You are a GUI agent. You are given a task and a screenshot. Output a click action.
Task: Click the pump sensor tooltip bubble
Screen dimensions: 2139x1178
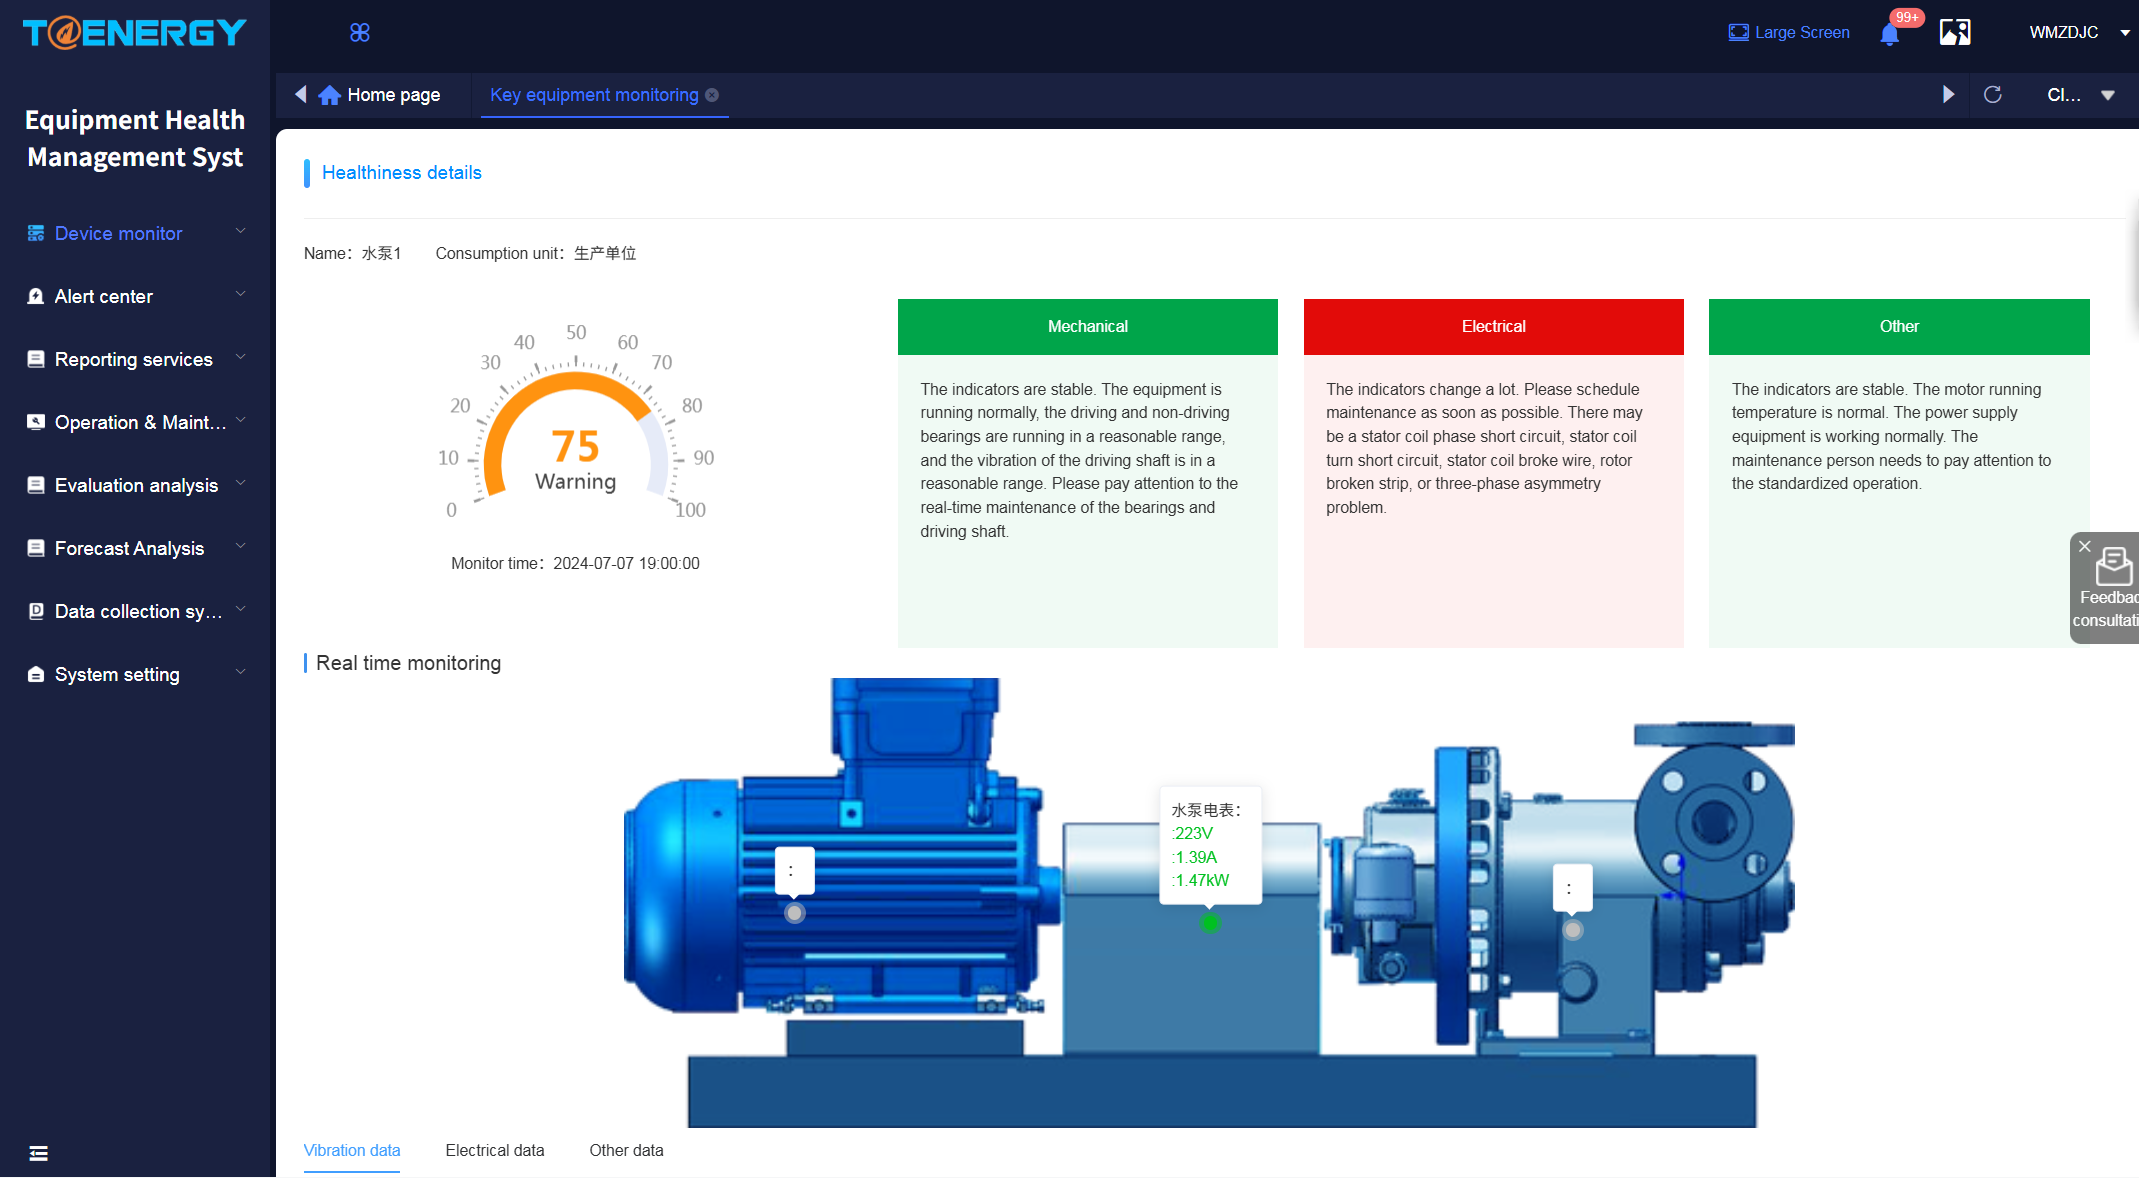point(1572,888)
